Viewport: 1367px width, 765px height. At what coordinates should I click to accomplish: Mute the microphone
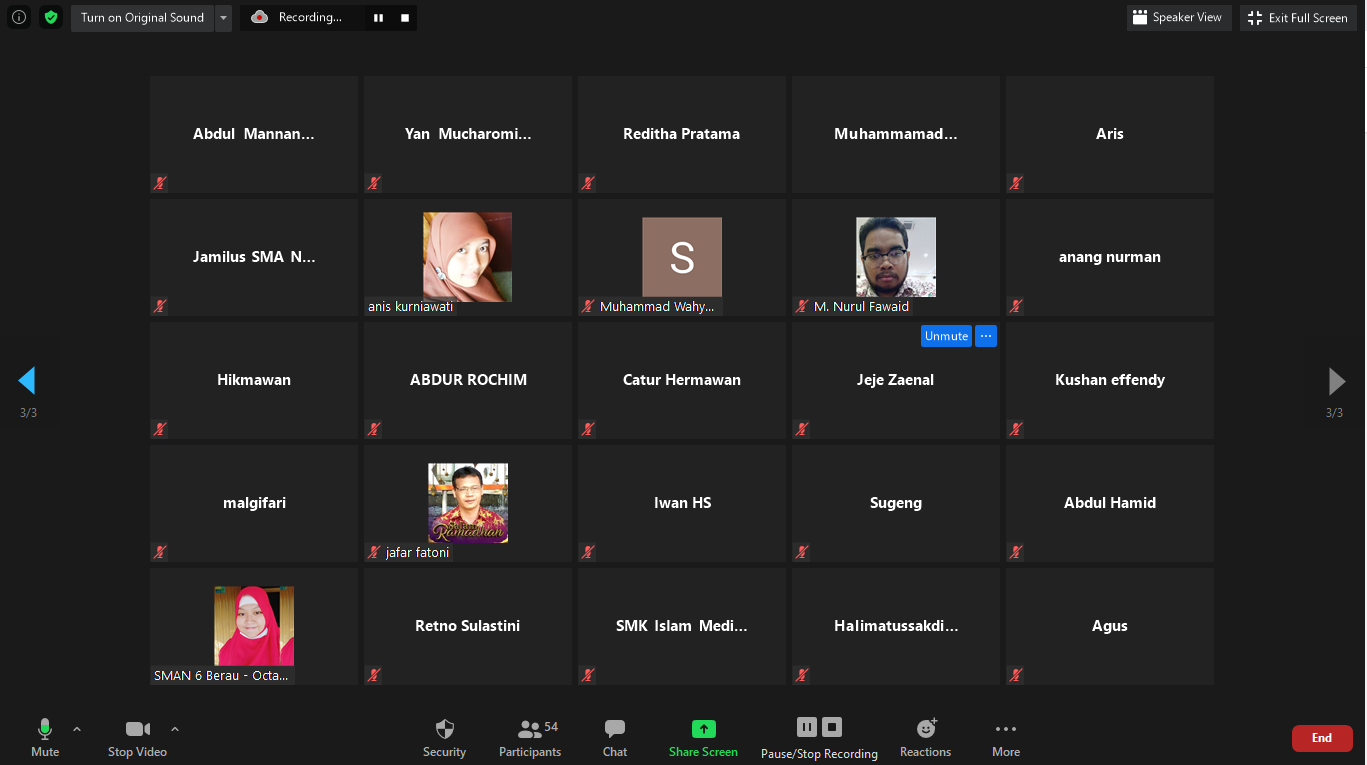(45, 738)
